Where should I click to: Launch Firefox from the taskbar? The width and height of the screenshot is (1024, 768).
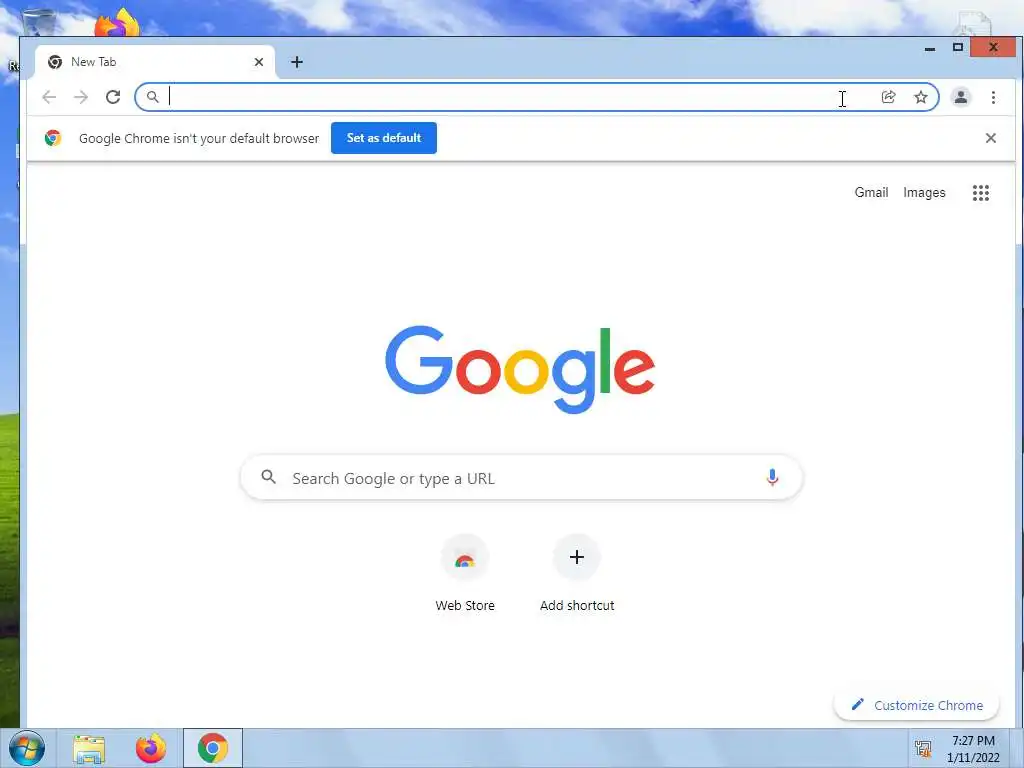click(151, 748)
